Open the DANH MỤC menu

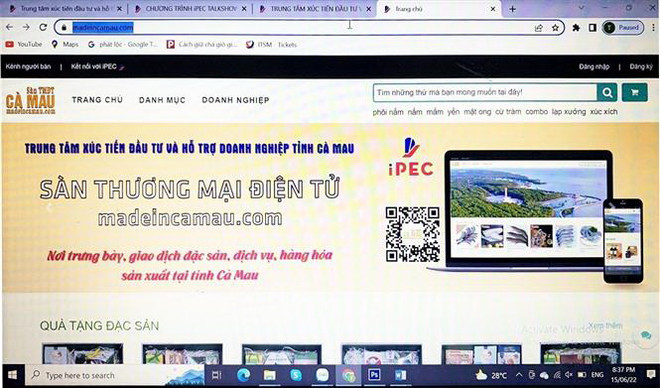tap(162, 100)
